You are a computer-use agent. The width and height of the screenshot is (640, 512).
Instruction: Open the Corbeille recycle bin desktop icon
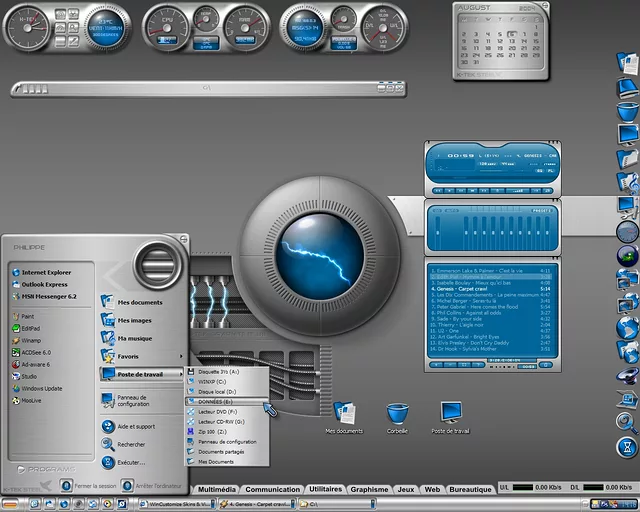tap(397, 414)
